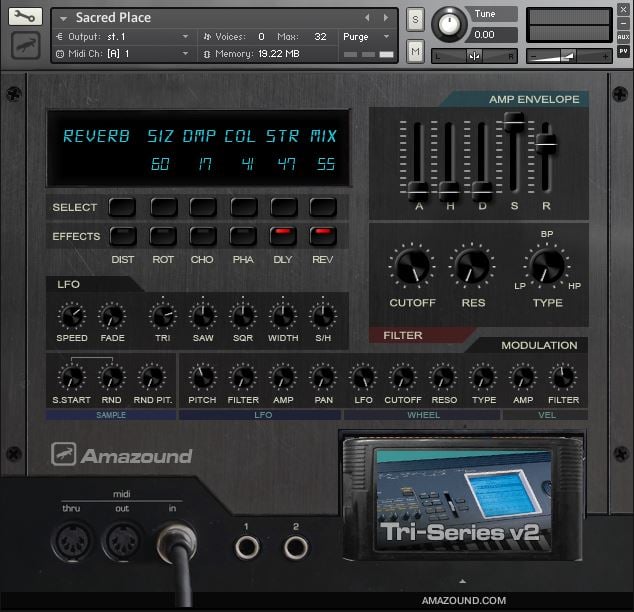
Task: Open the Midi Ch dropdown
Action: click(123, 54)
